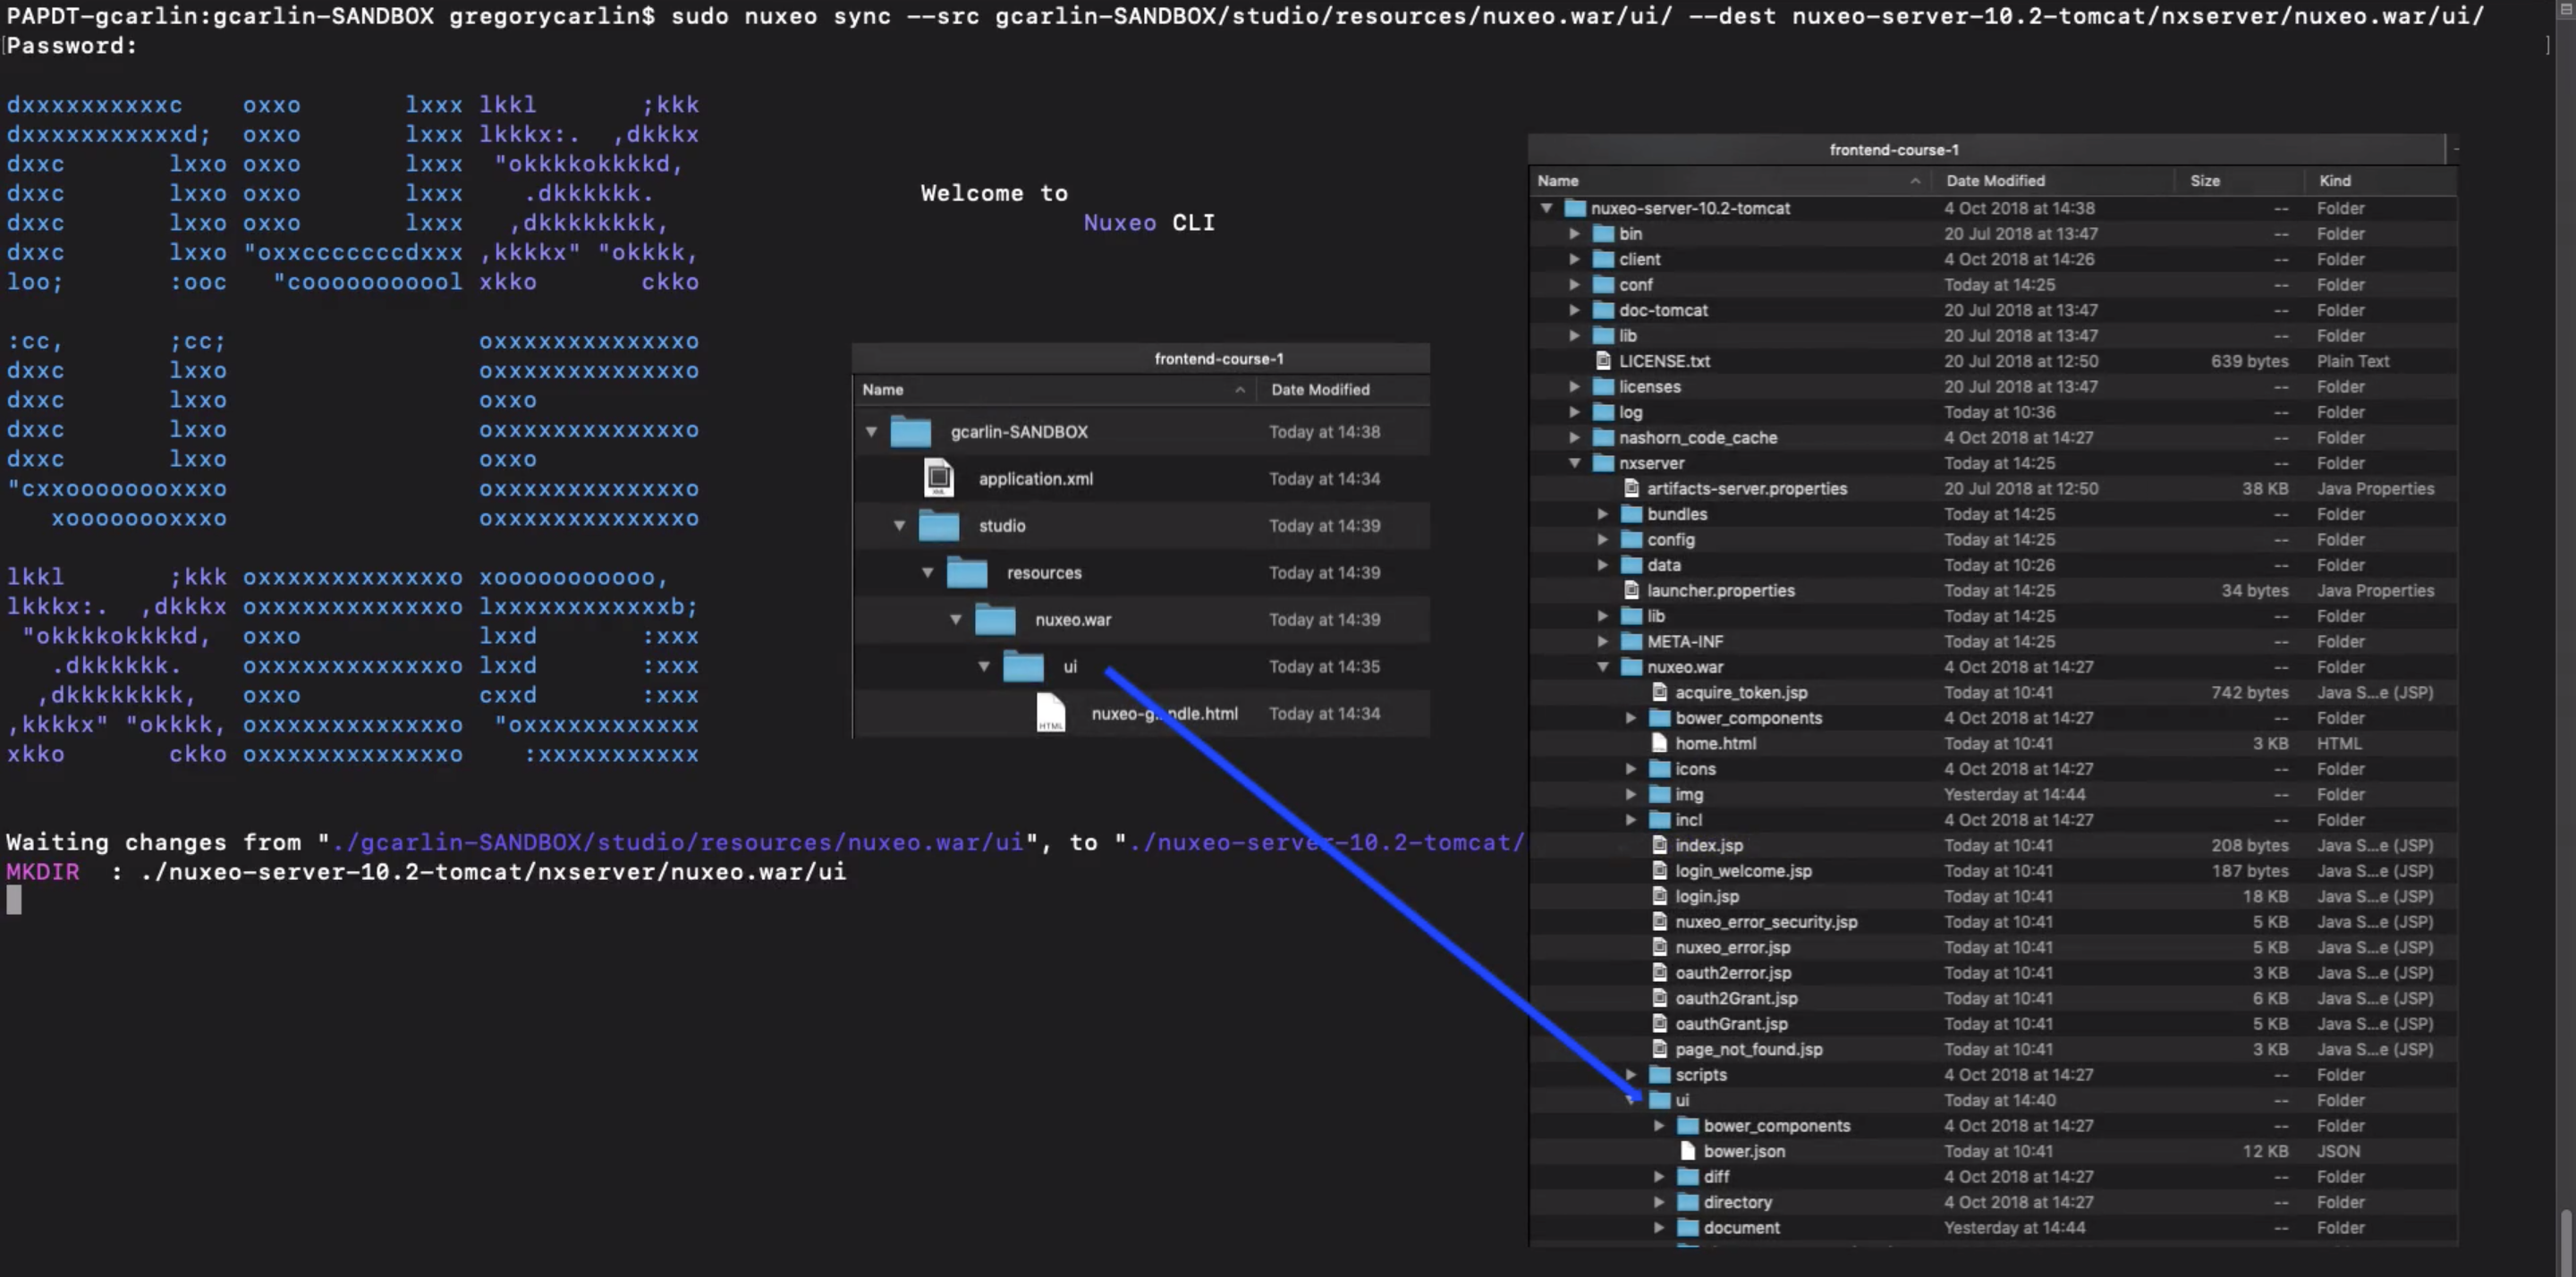The image size is (2576, 1277).
Task: Click the left frontend-course-1 window title bar
Action: pyautogui.click(x=1141, y=358)
